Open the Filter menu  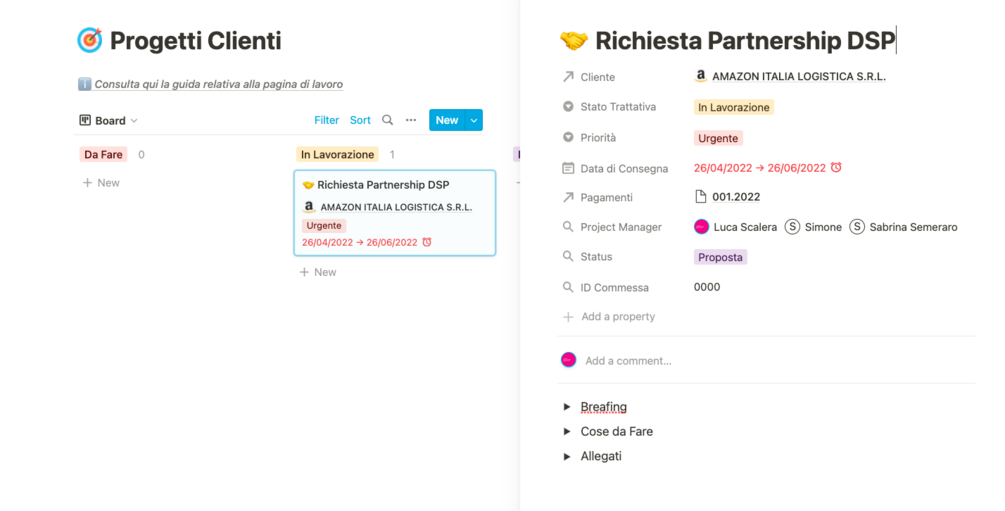click(327, 120)
